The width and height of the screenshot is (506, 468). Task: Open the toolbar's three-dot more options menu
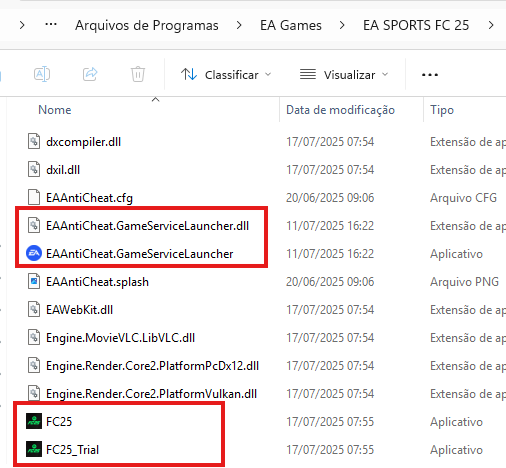430,75
